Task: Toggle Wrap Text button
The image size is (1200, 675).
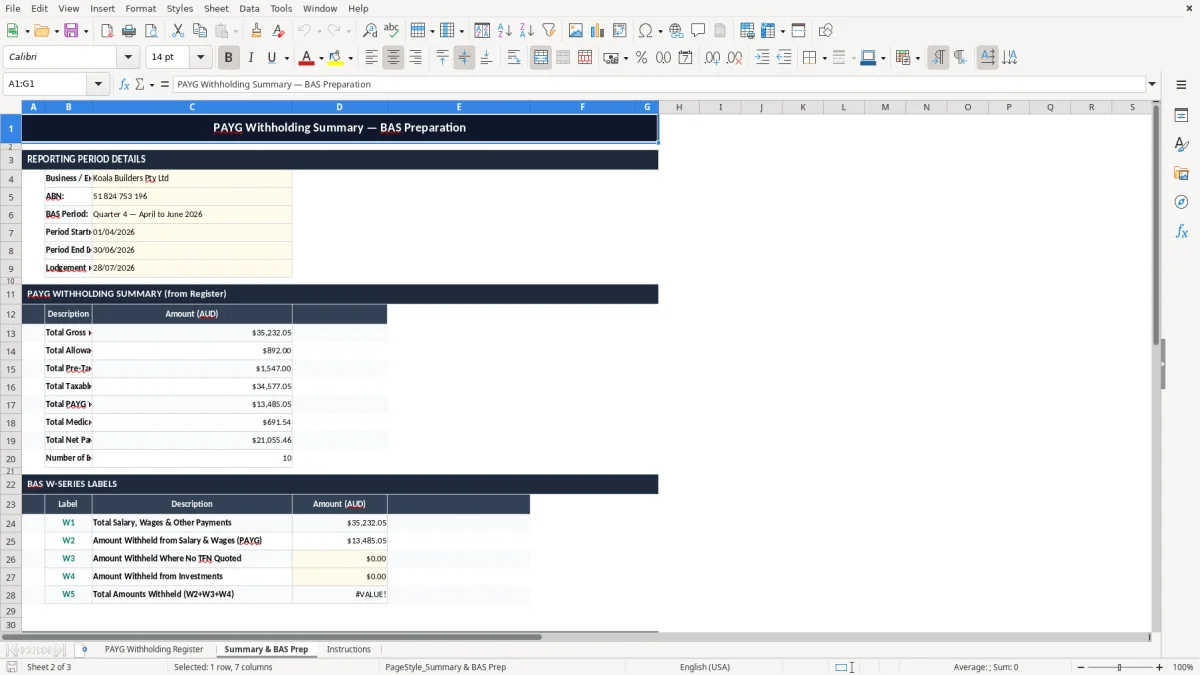Action: tap(513, 58)
